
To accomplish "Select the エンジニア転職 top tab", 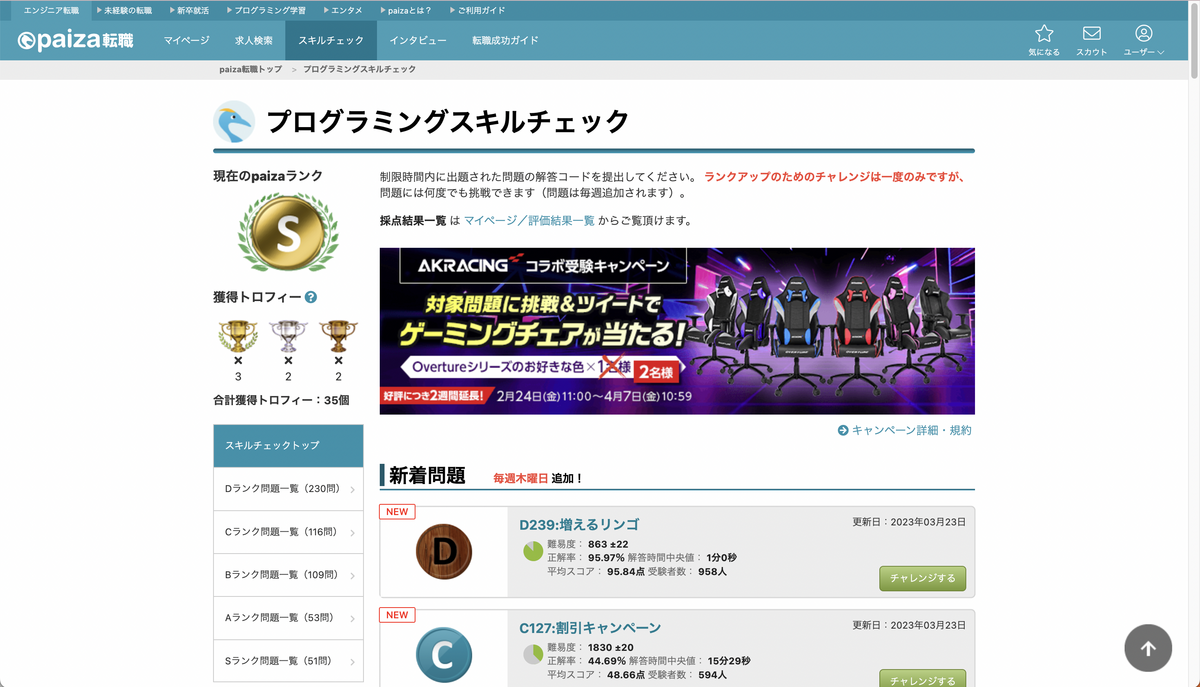I will [x=51, y=9].
